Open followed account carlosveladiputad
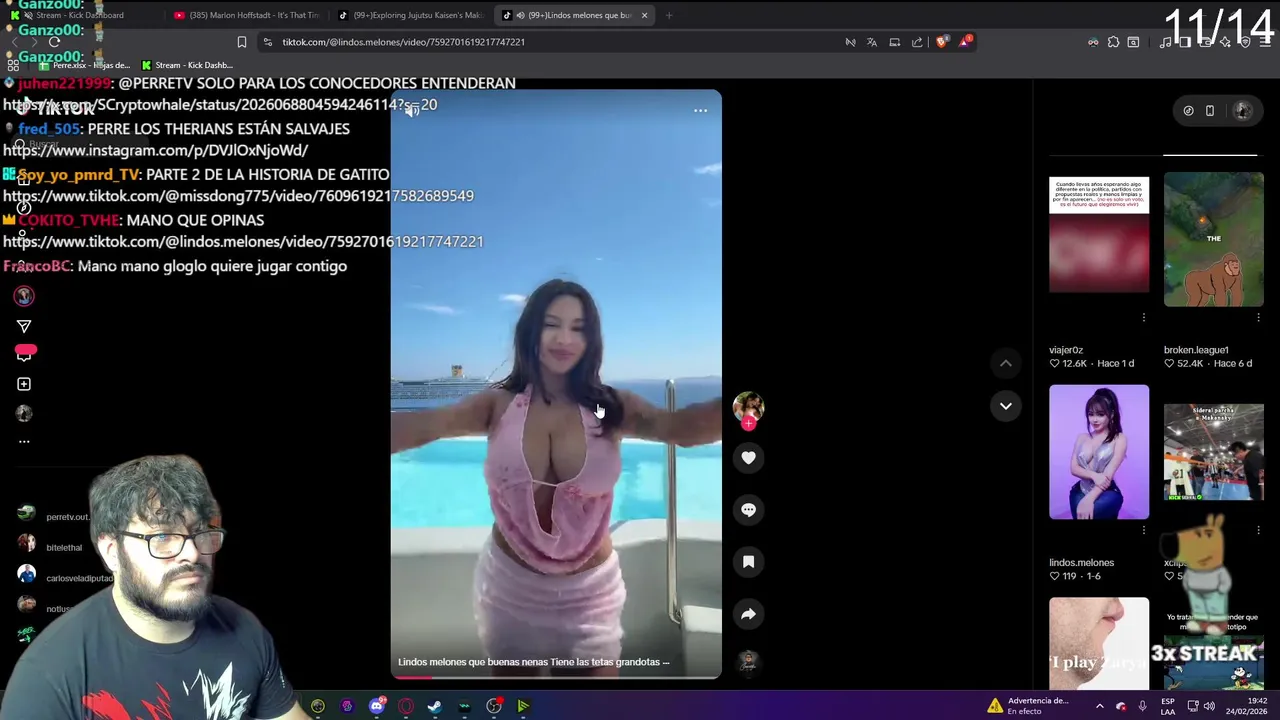This screenshot has width=1280, height=720. (64, 576)
